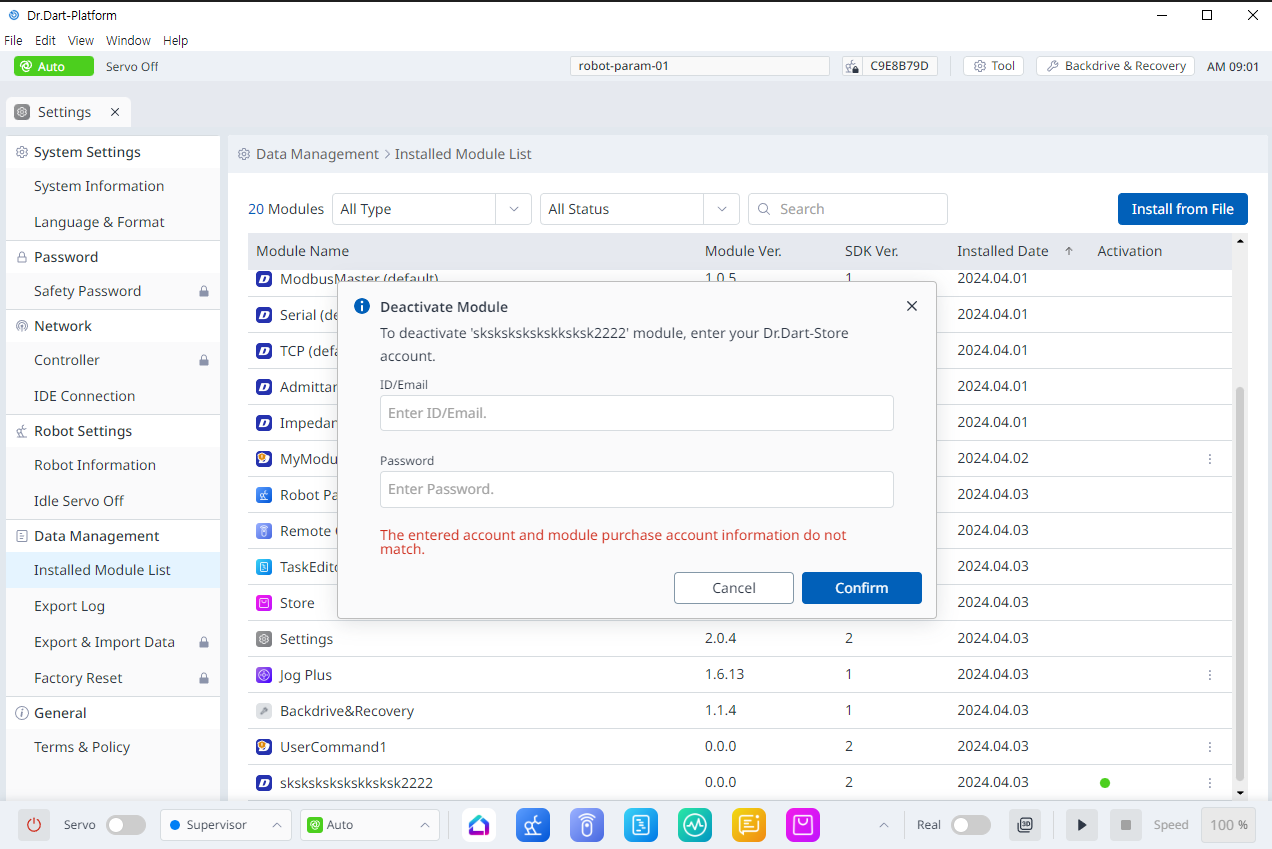Open the pink-green monitoring waveform icon
The image size is (1272, 849).
695,825
